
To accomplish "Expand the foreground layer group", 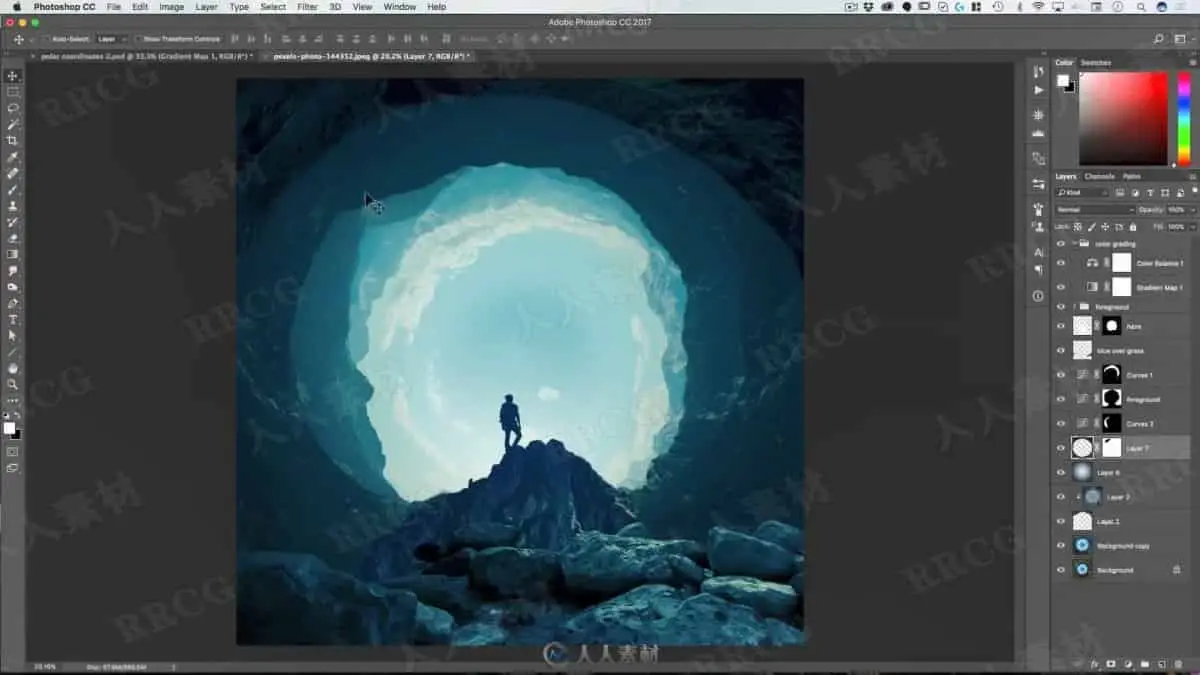I will [x=1075, y=307].
